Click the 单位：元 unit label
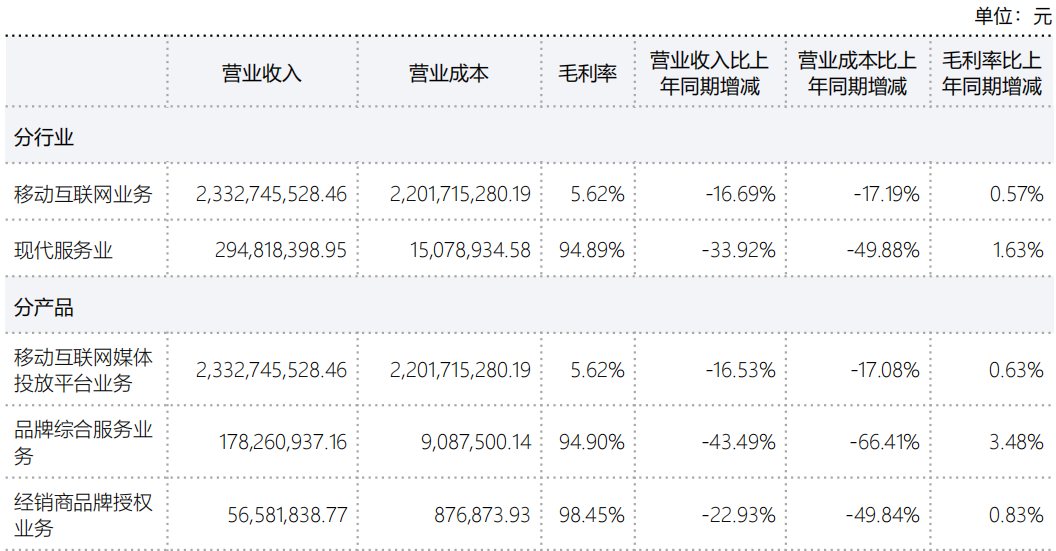 tap(1012, 15)
